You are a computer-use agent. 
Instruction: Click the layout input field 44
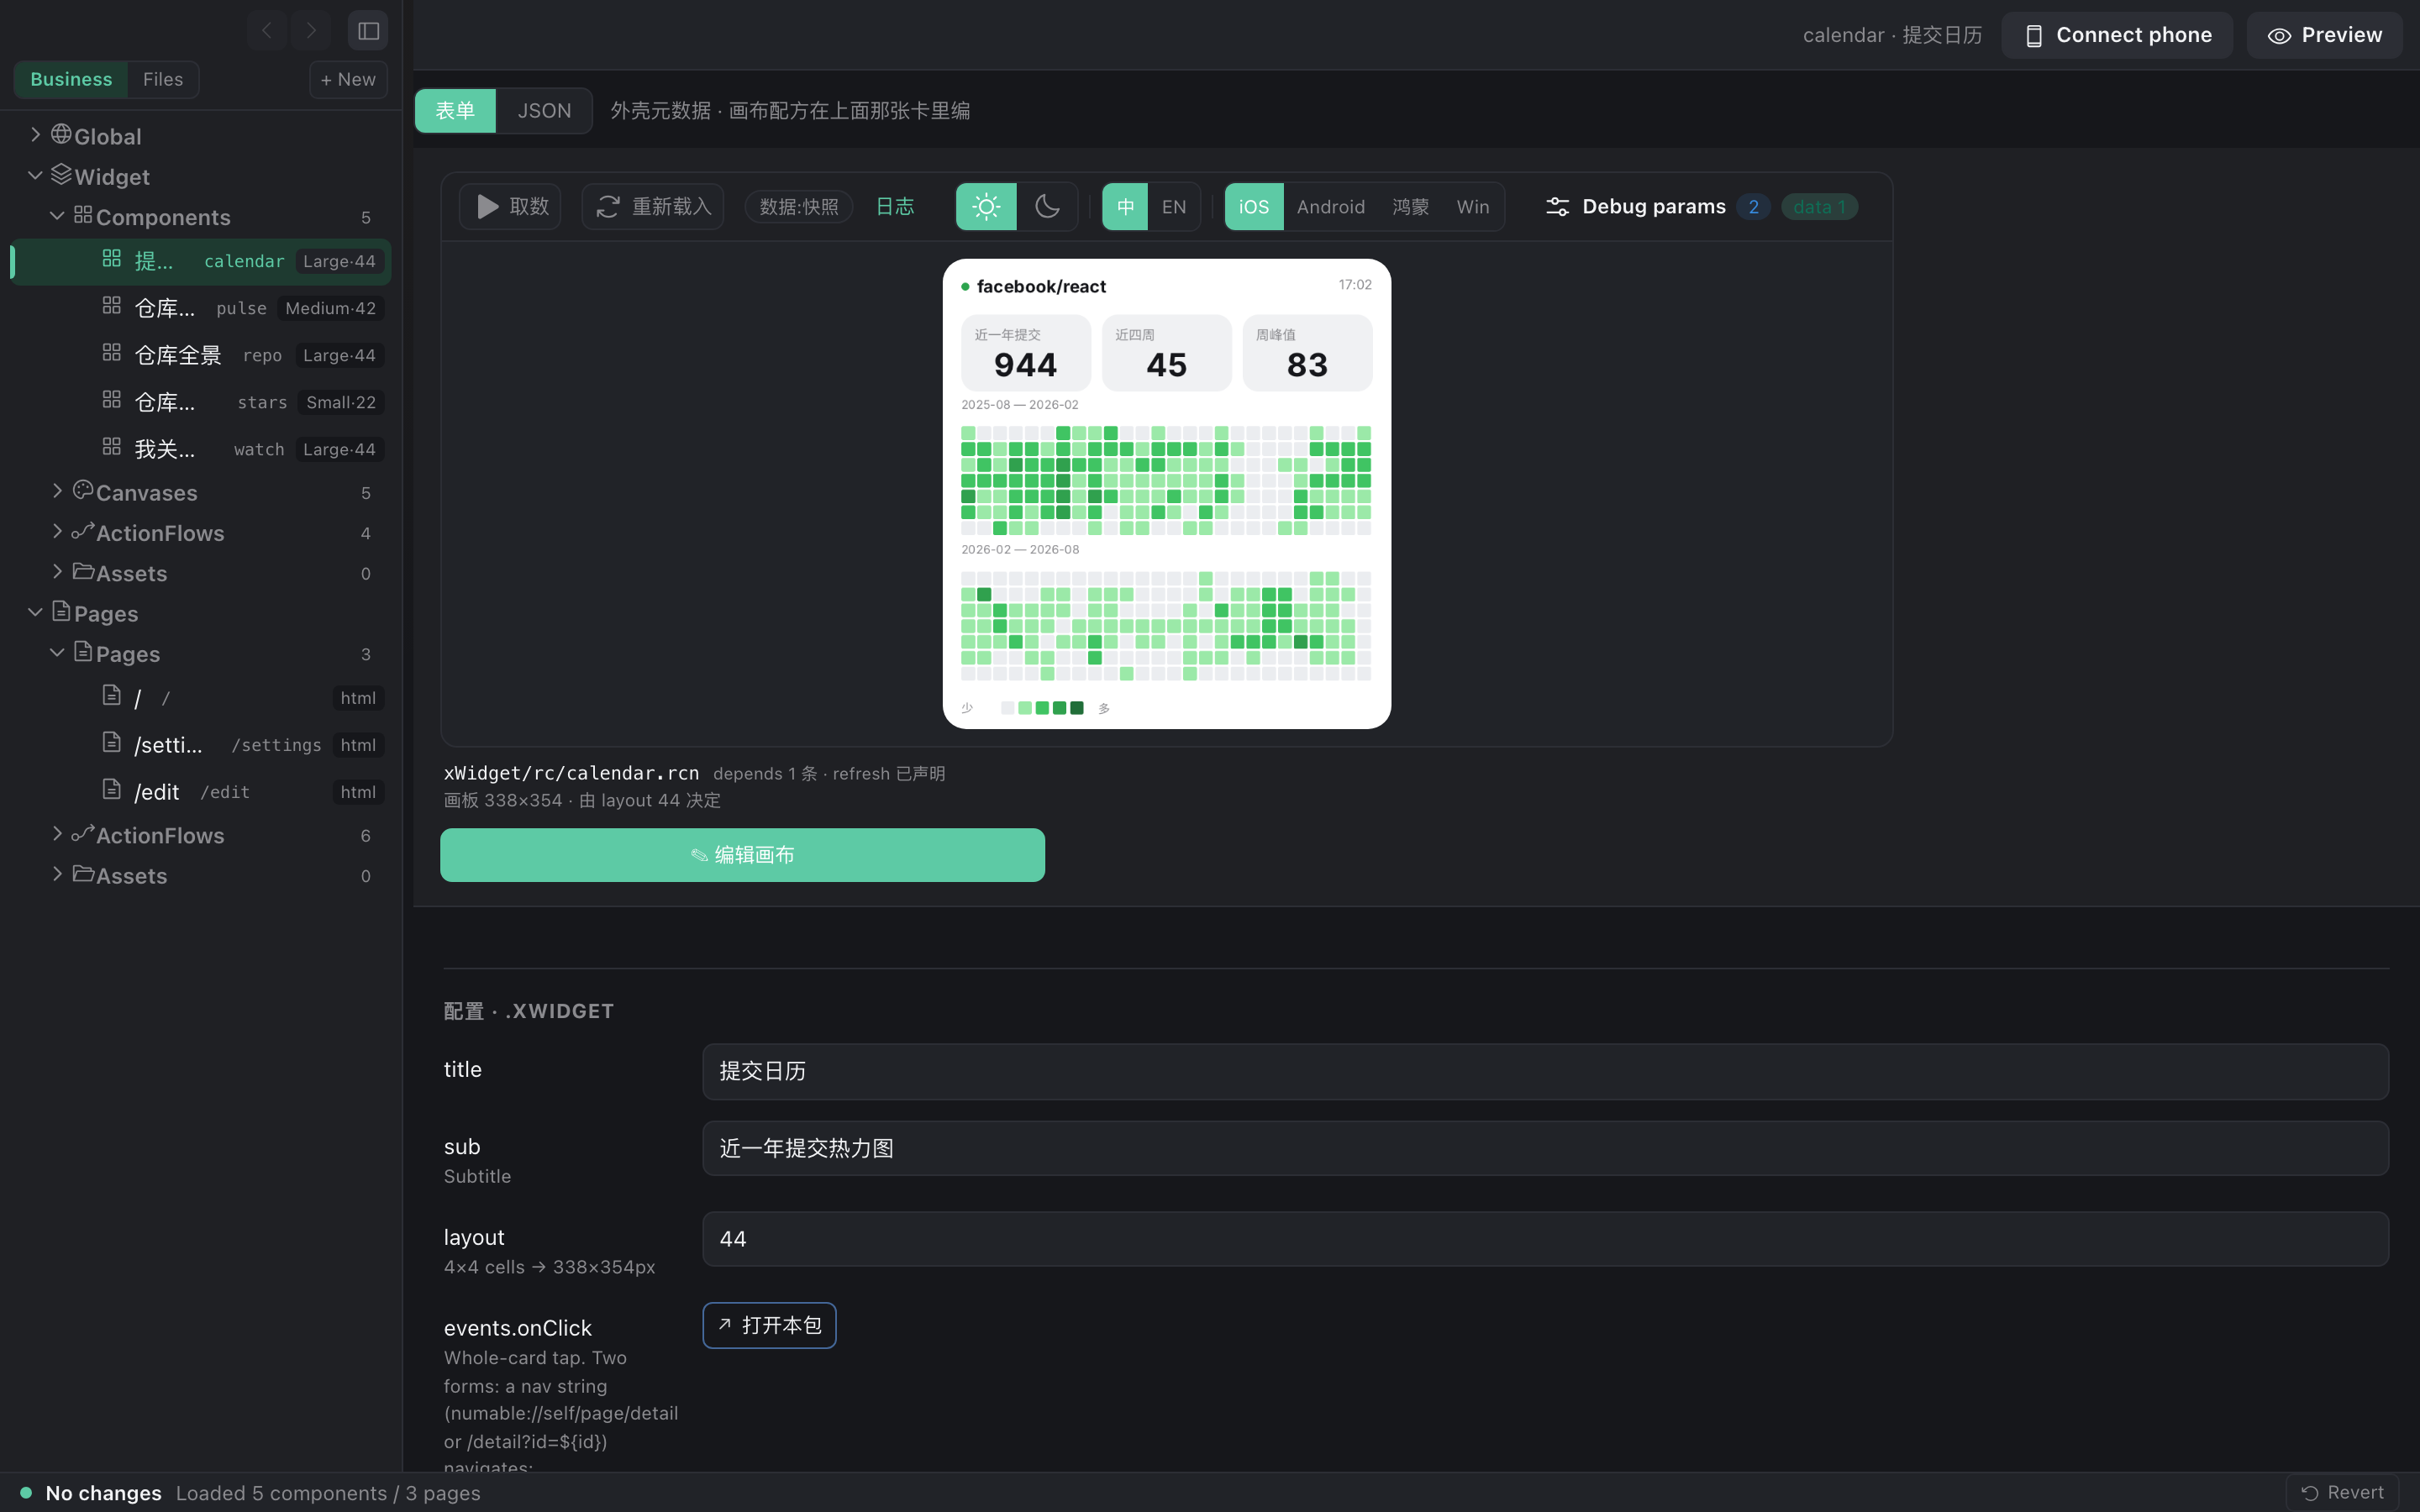point(1545,1239)
